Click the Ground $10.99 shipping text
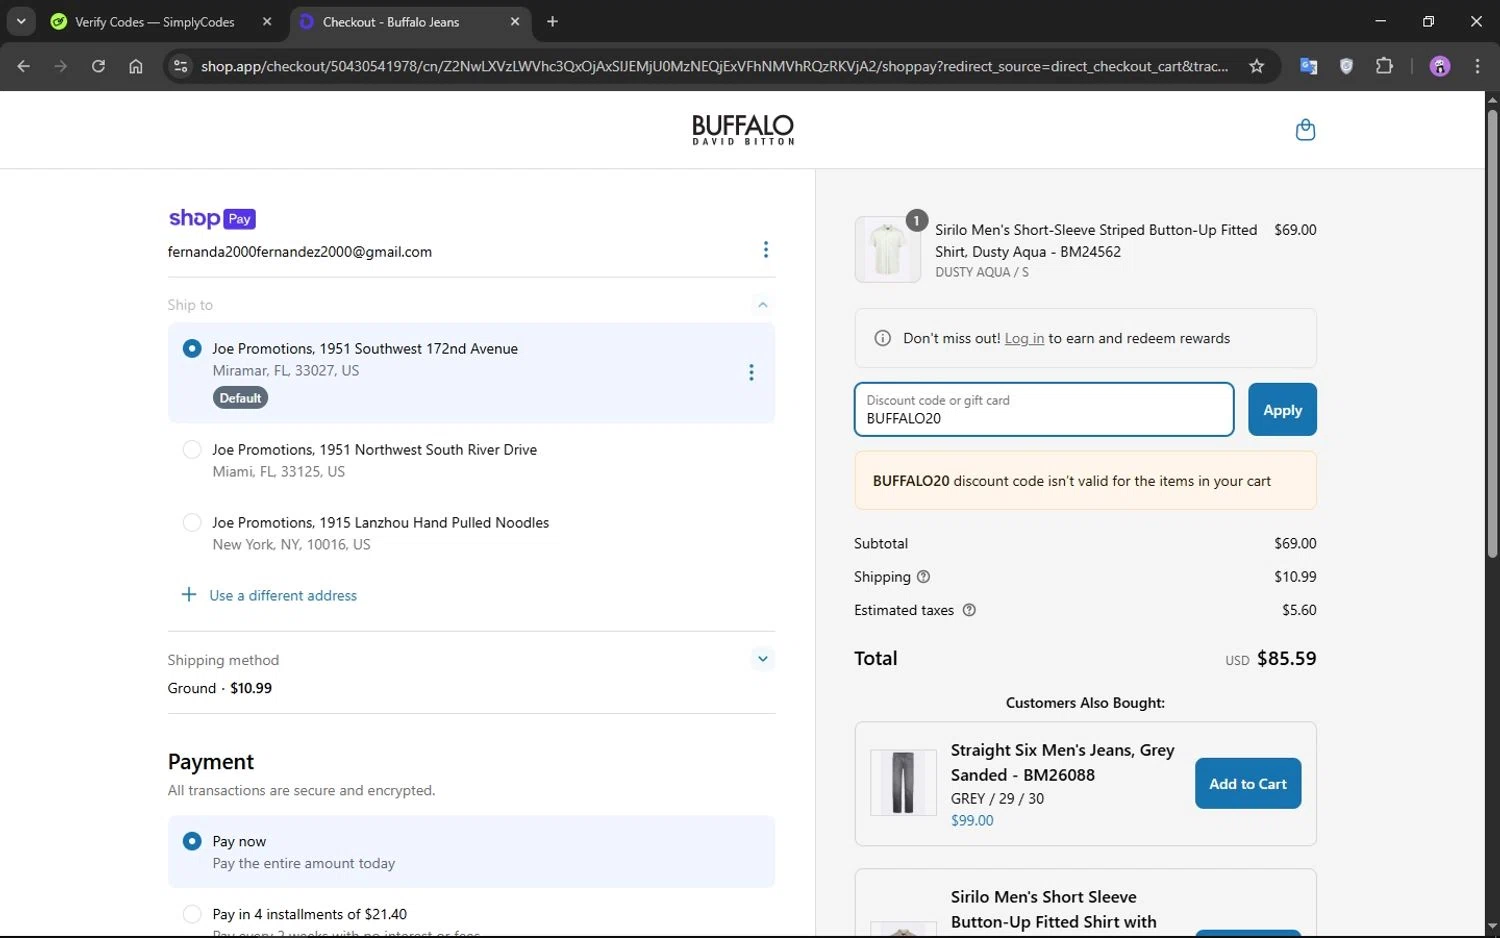Image resolution: width=1500 pixels, height=938 pixels. point(220,688)
